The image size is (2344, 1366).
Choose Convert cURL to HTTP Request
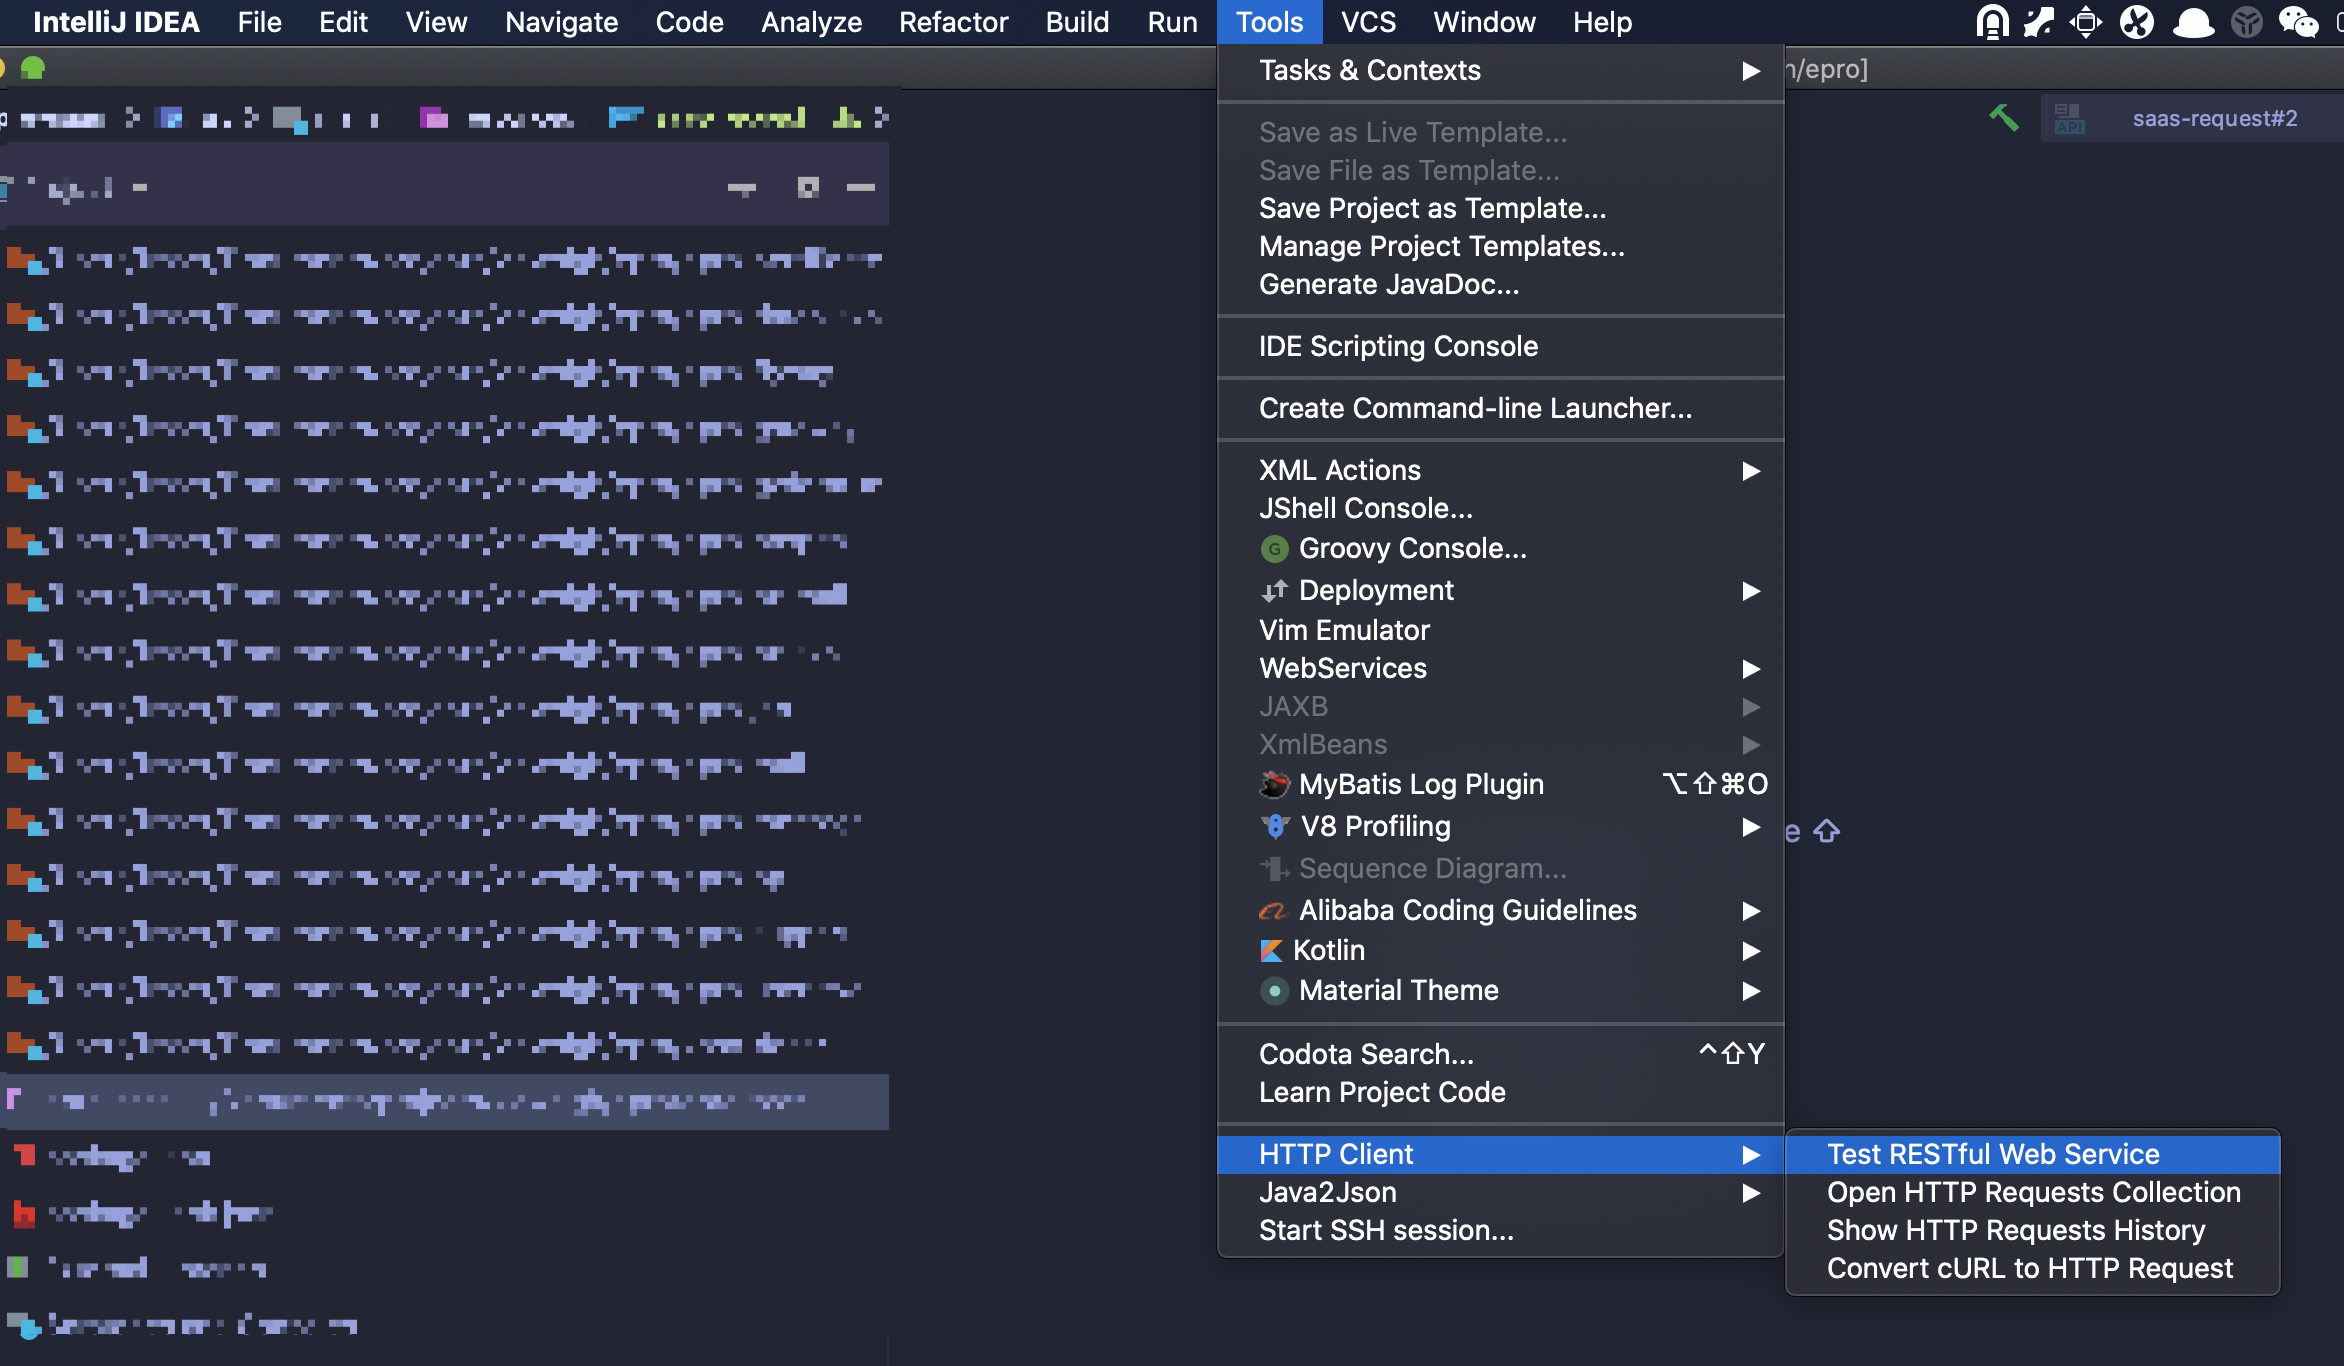point(2029,1269)
